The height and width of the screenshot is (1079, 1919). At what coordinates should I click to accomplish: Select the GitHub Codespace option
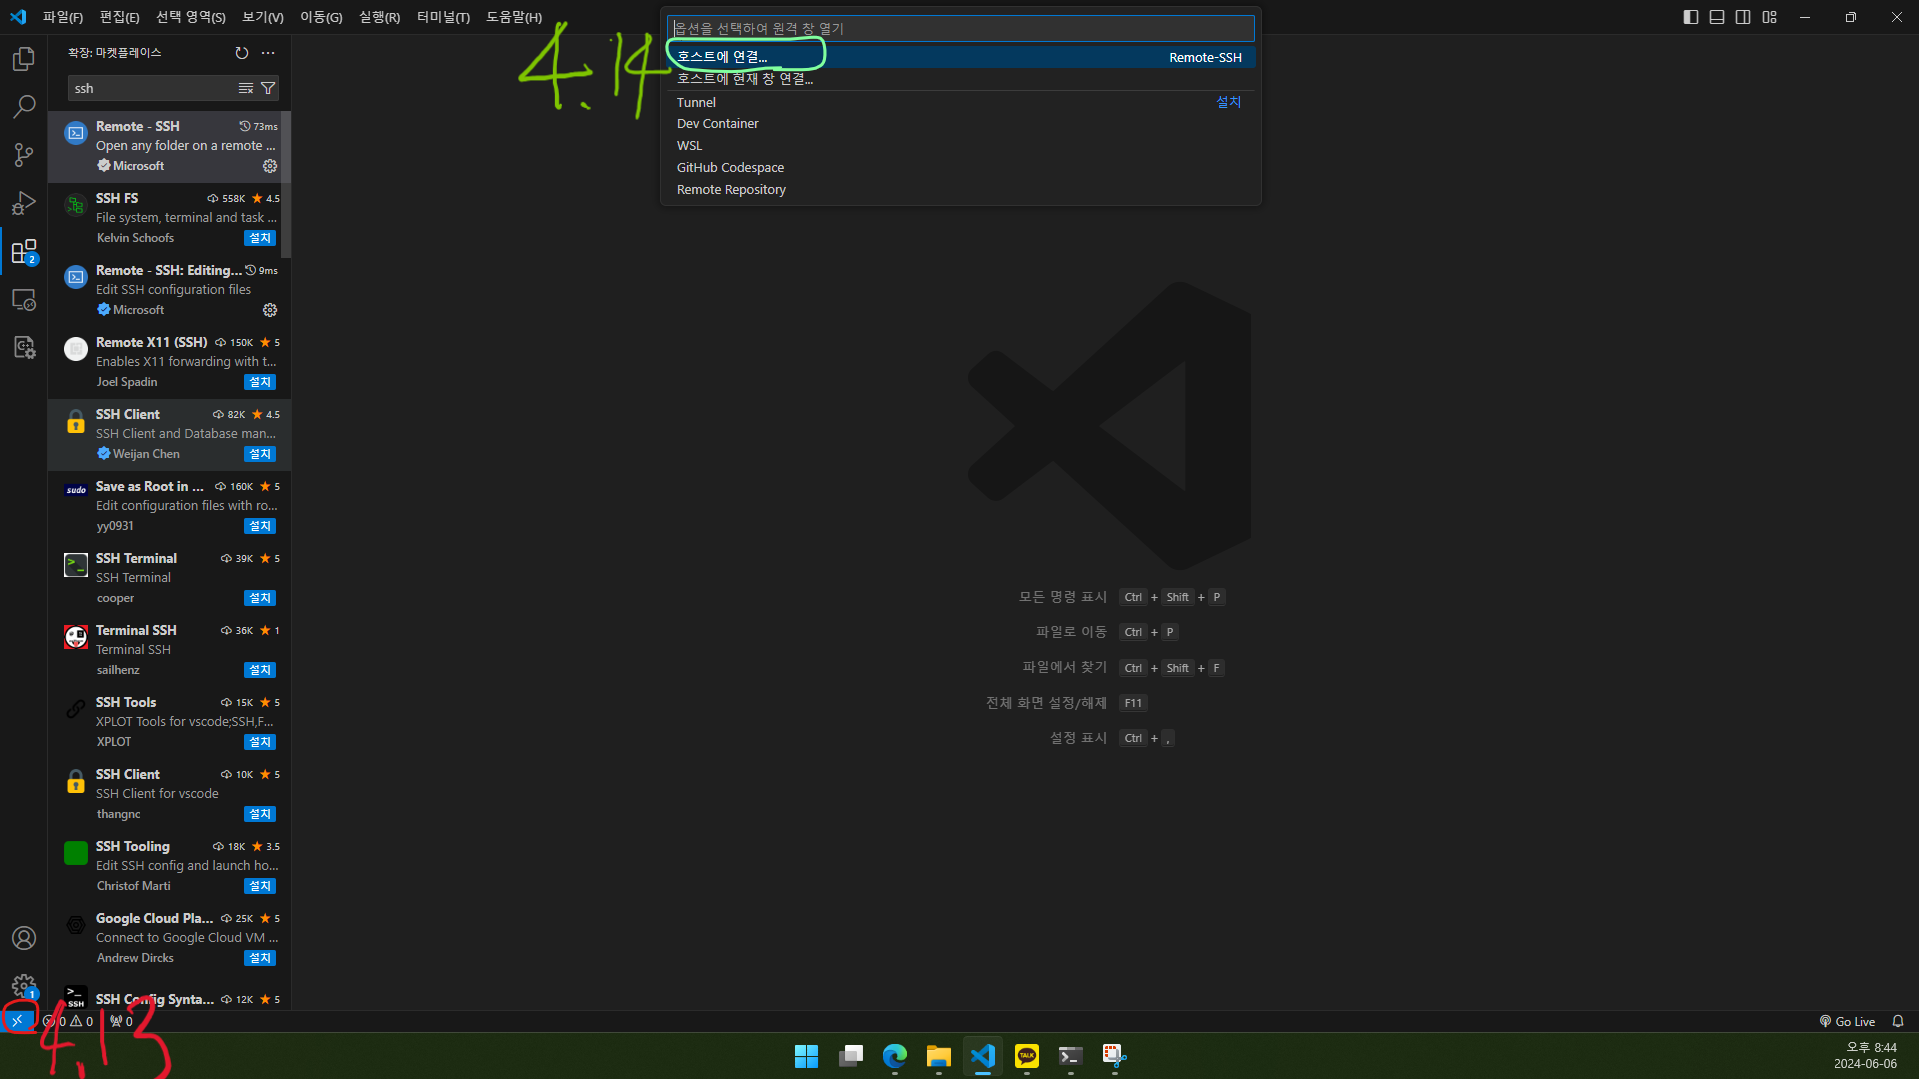tap(961, 168)
